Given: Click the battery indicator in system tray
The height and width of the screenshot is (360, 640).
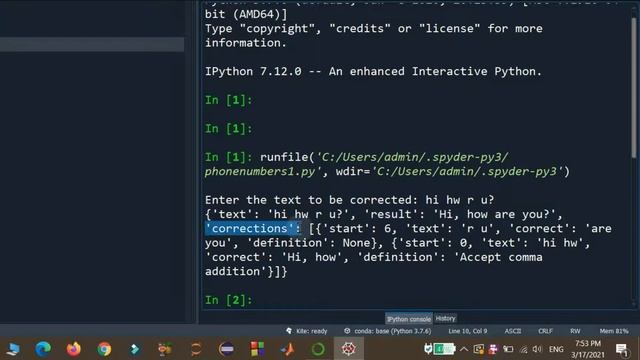Looking at the screenshot, I should click(x=444, y=349).
